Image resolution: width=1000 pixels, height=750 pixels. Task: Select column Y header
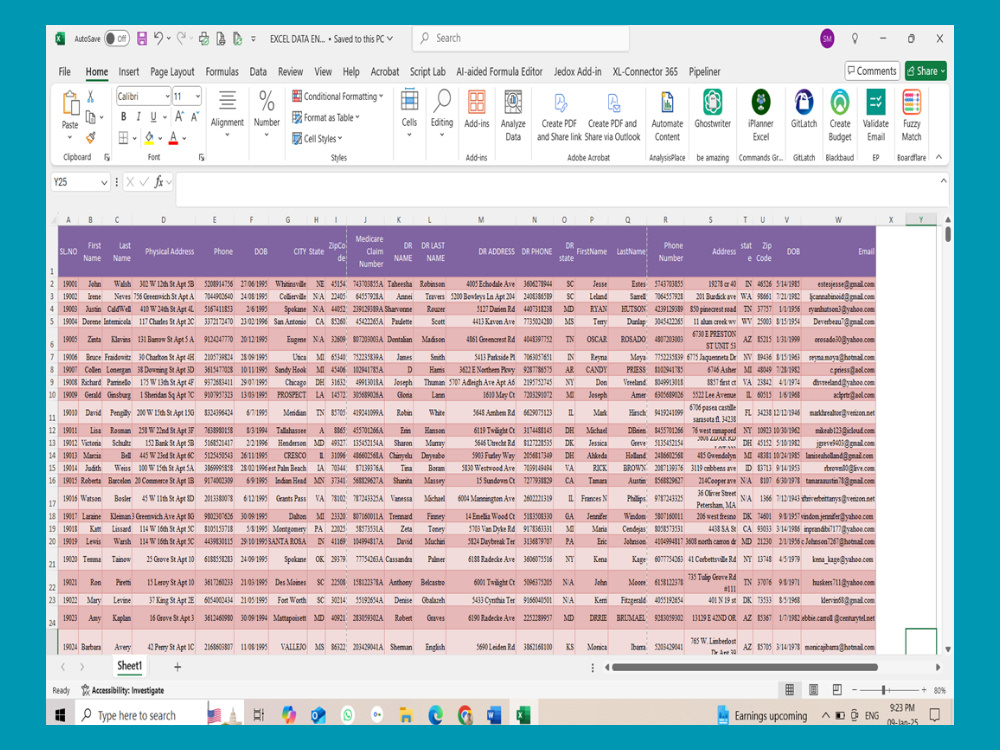coord(920,219)
